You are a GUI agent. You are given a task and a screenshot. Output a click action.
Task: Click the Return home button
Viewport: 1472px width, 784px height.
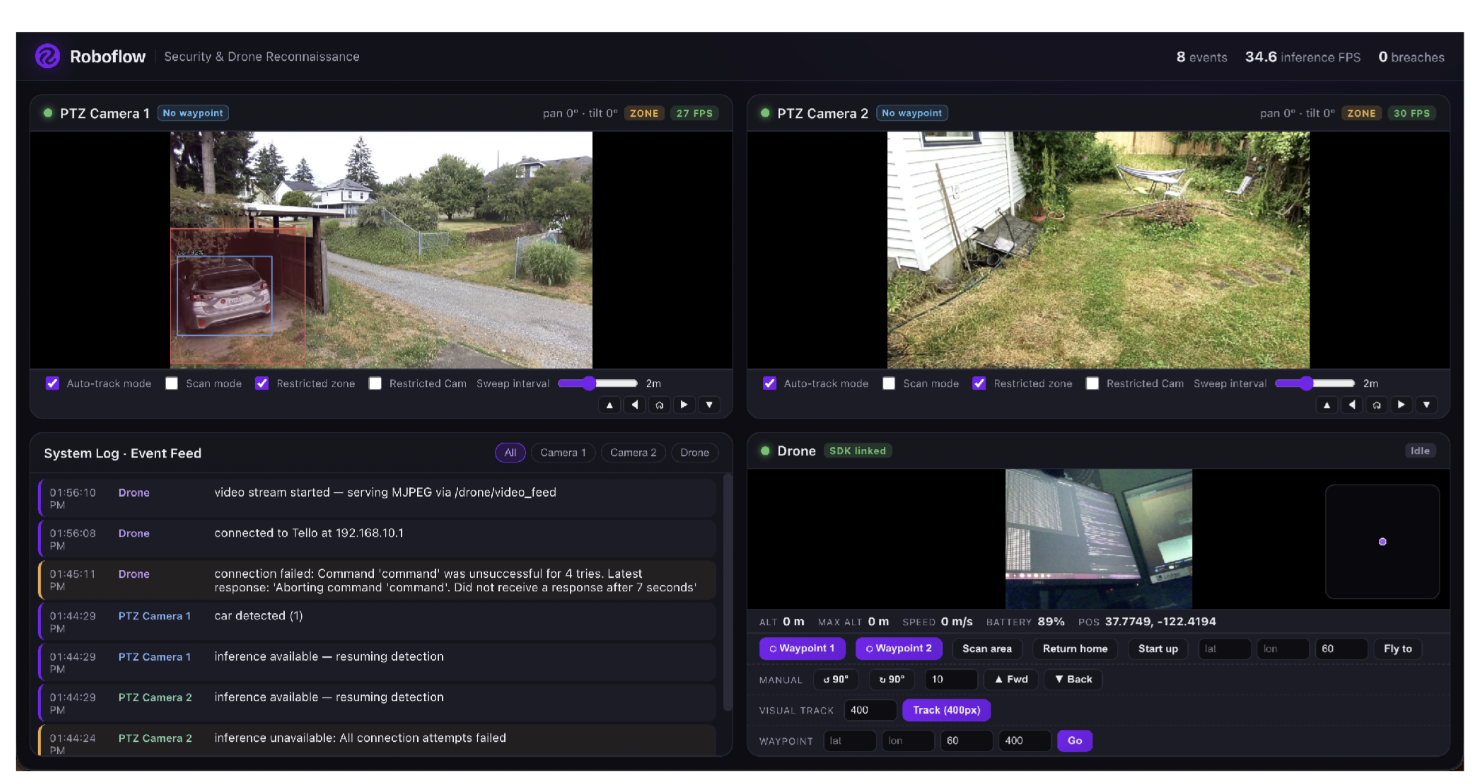pos(1075,649)
